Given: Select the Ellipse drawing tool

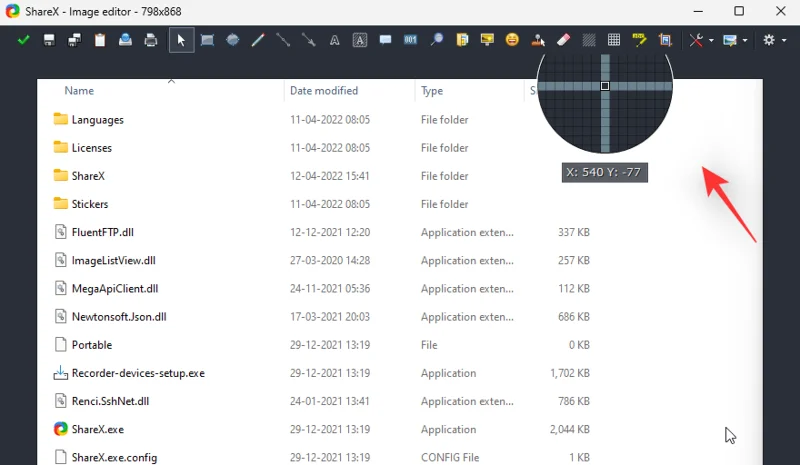Looking at the screenshot, I should coord(232,40).
